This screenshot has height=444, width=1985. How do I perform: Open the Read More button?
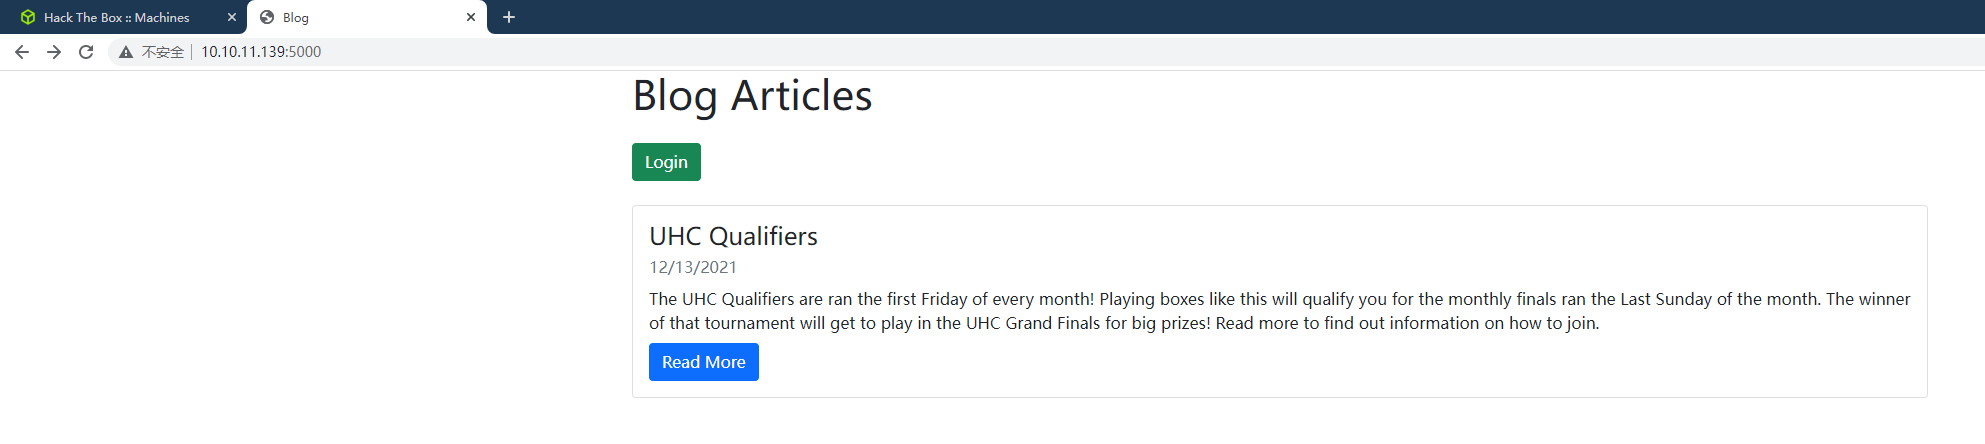click(704, 362)
